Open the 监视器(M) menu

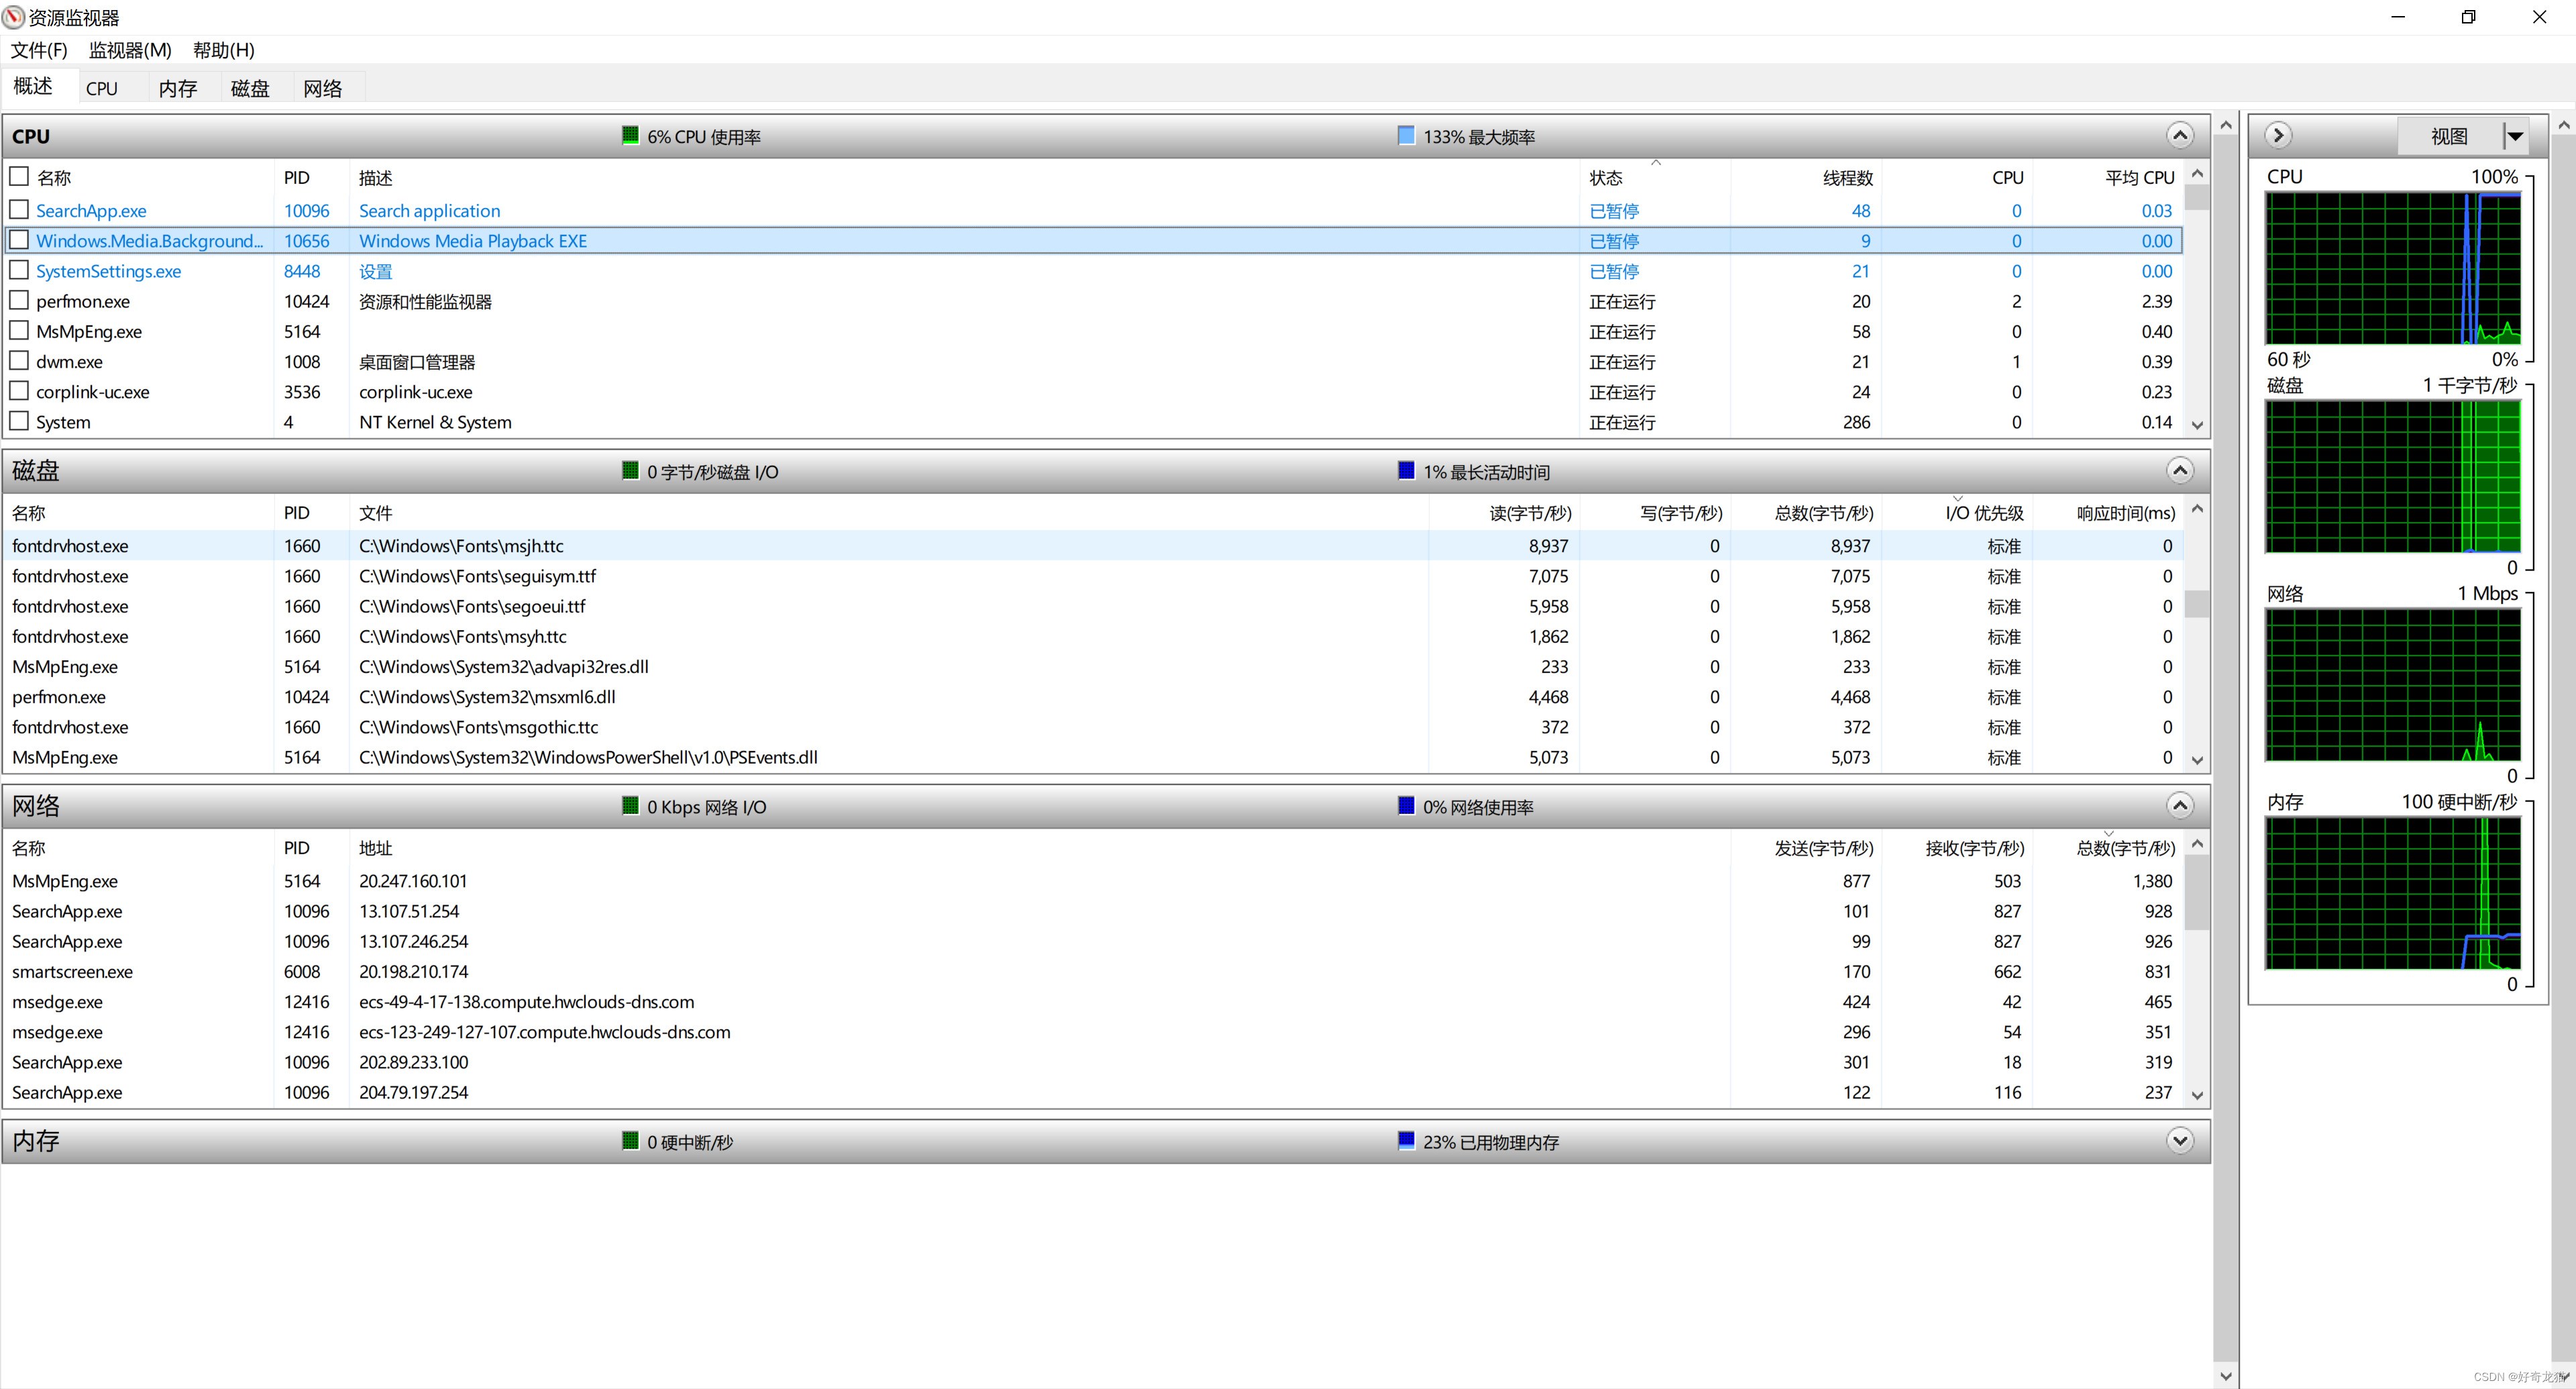click(x=130, y=50)
